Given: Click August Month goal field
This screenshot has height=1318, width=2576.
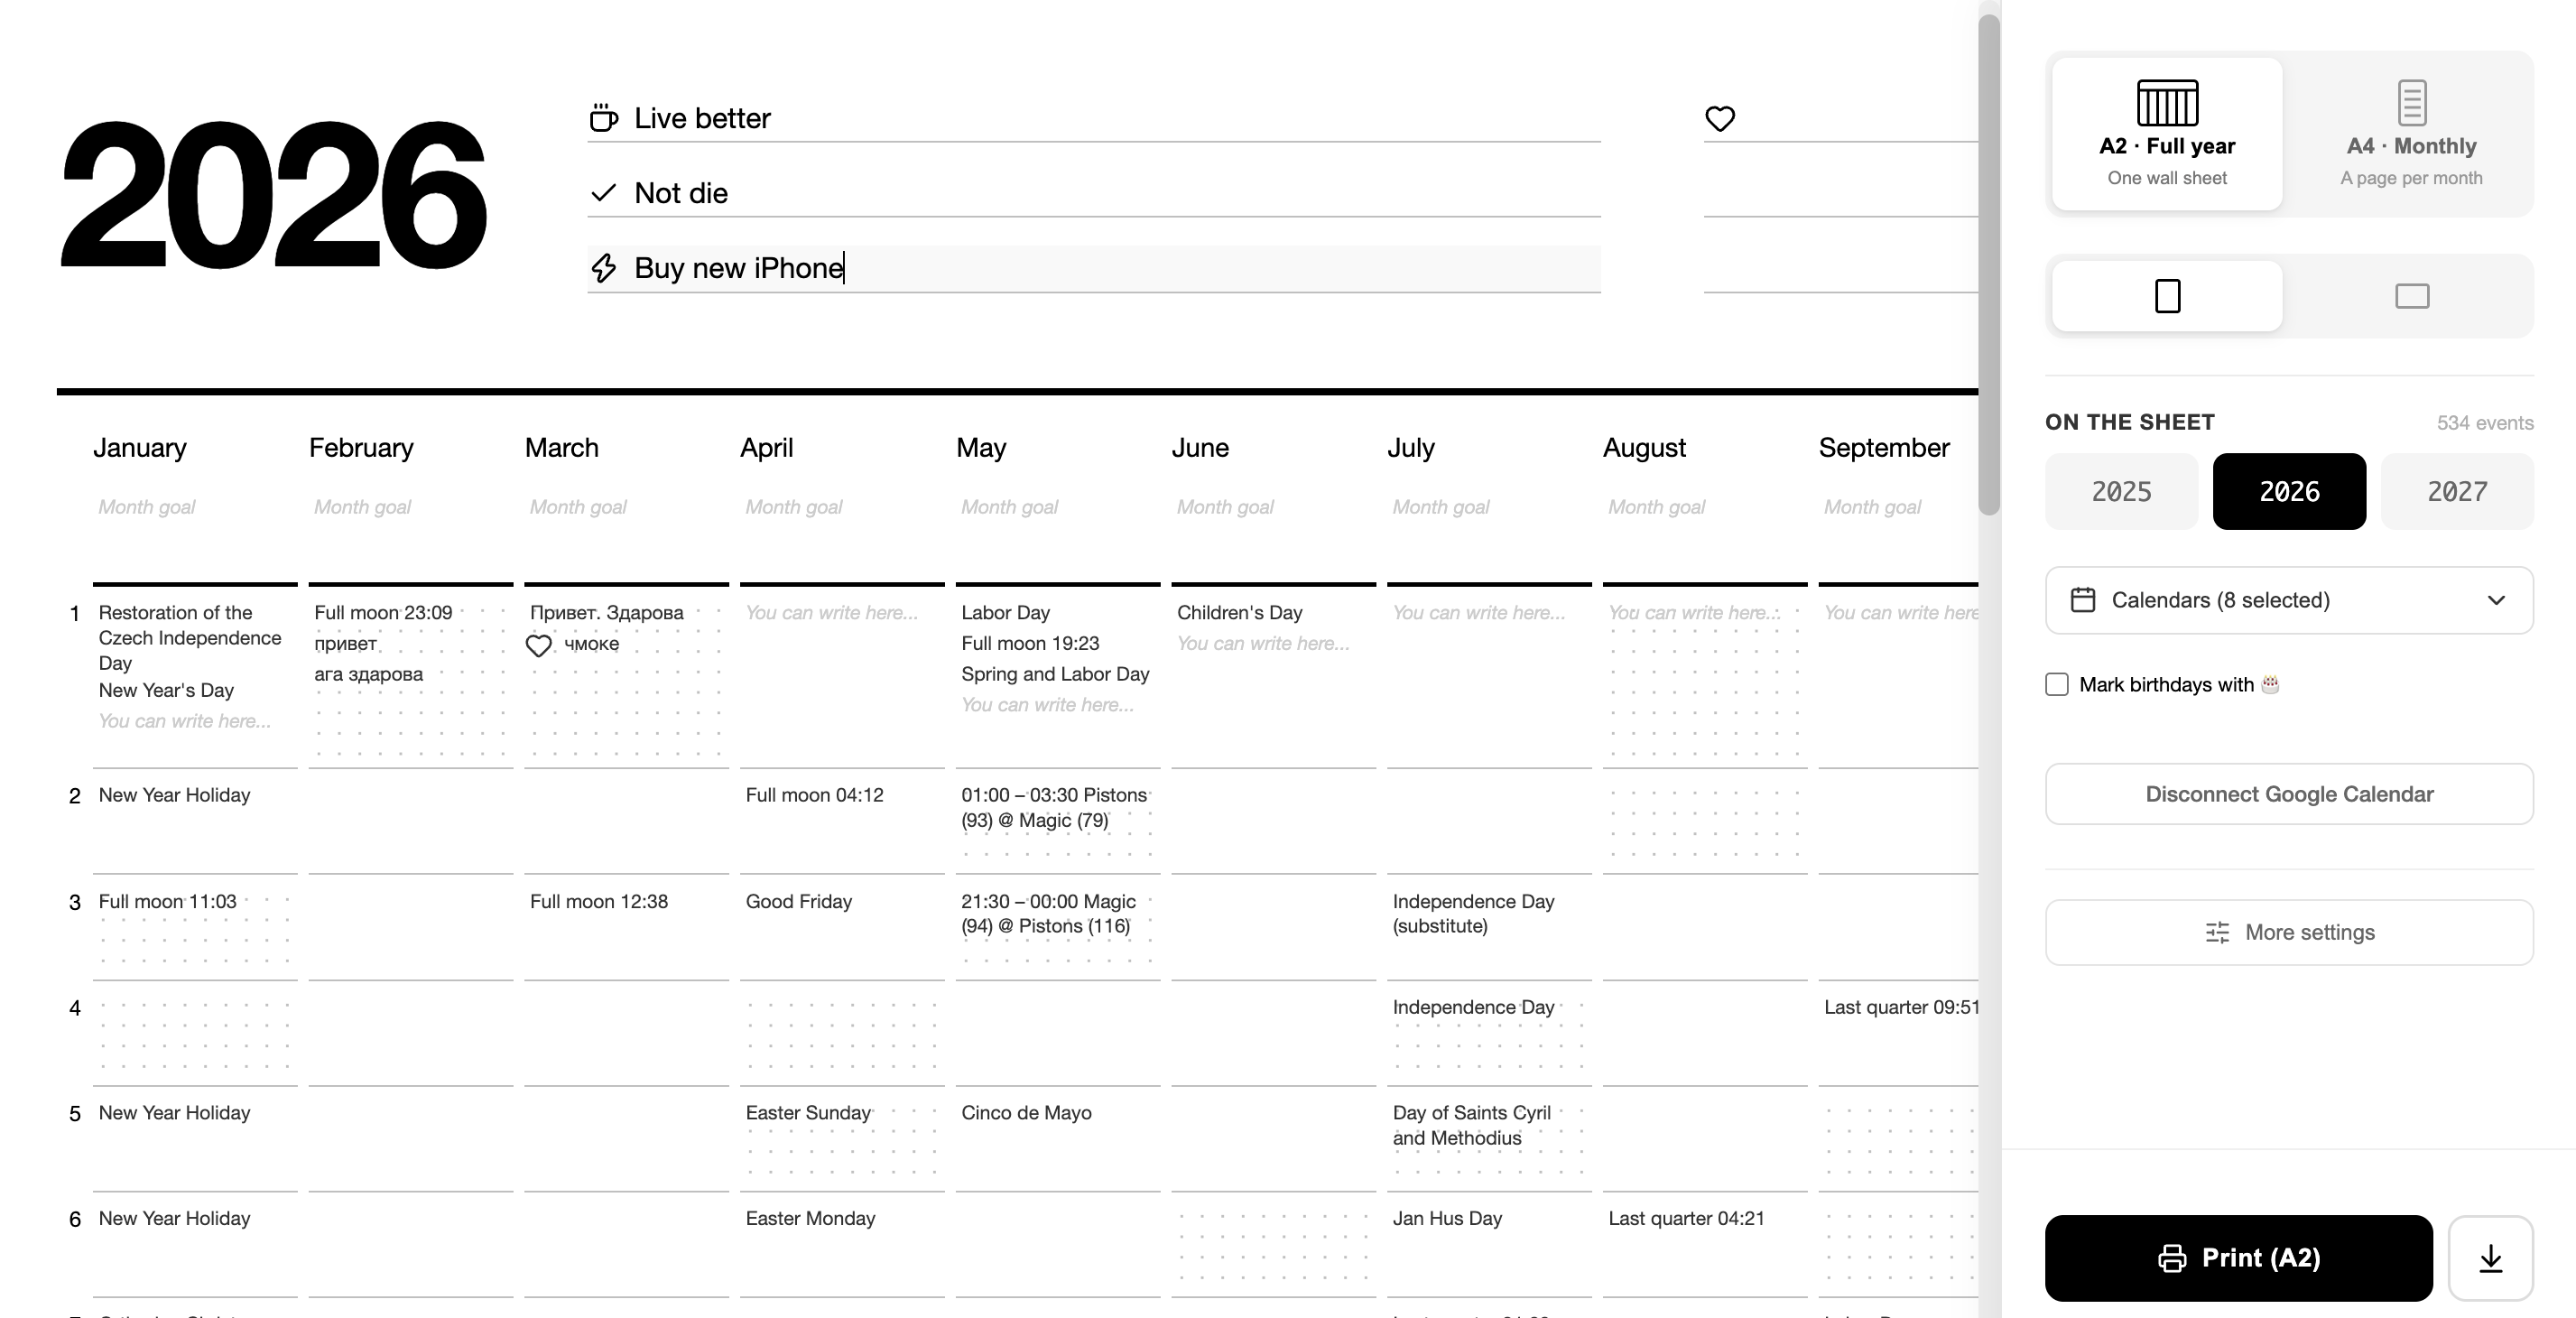Looking at the screenshot, I should [x=1705, y=507].
